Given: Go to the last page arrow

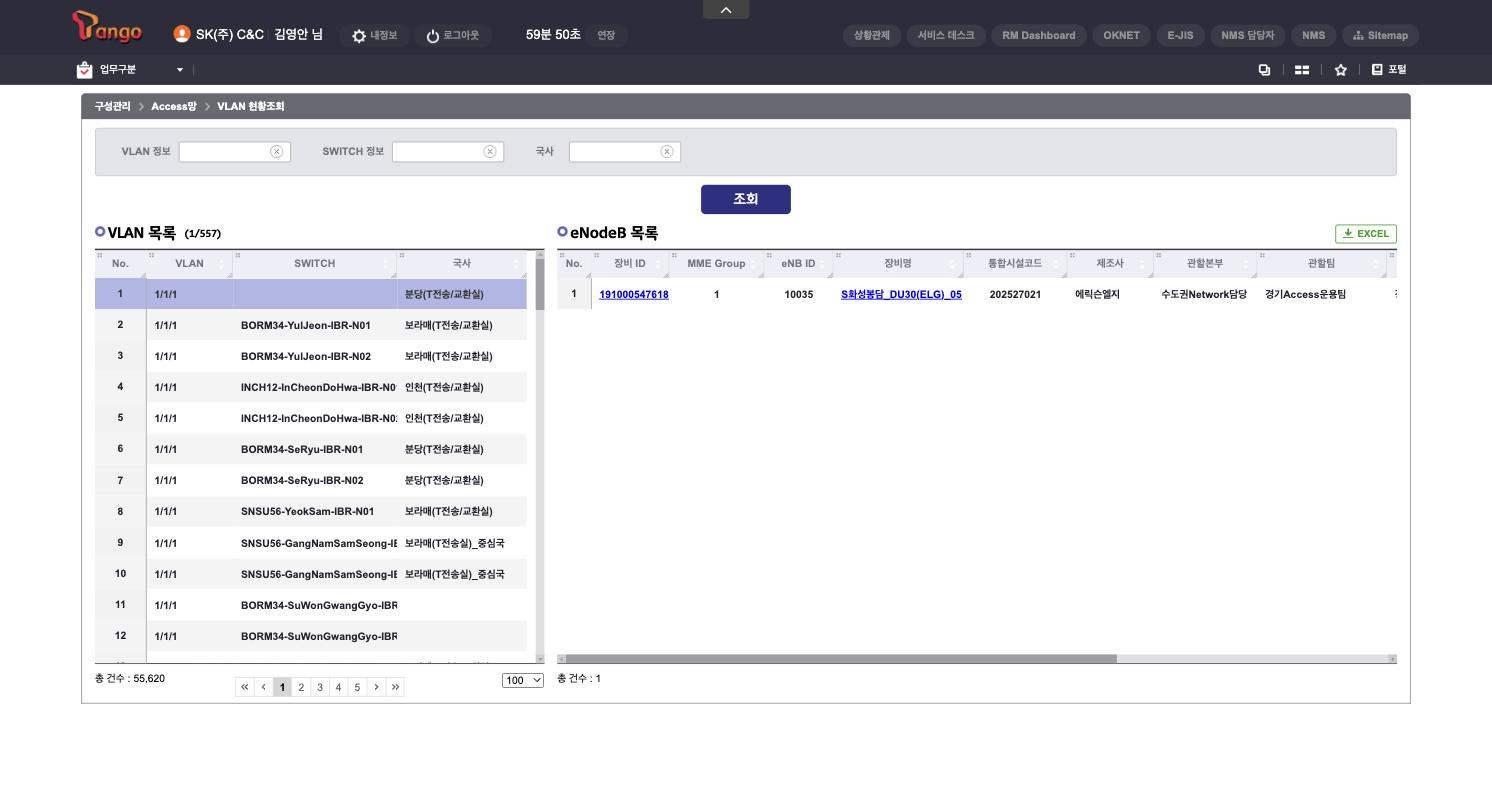Looking at the screenshot, I should tap(395, 687).
